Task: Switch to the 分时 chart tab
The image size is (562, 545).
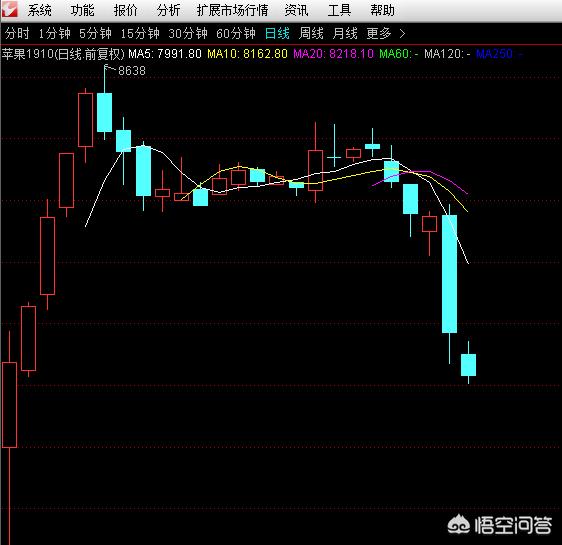Action: (x=17, y=34)
